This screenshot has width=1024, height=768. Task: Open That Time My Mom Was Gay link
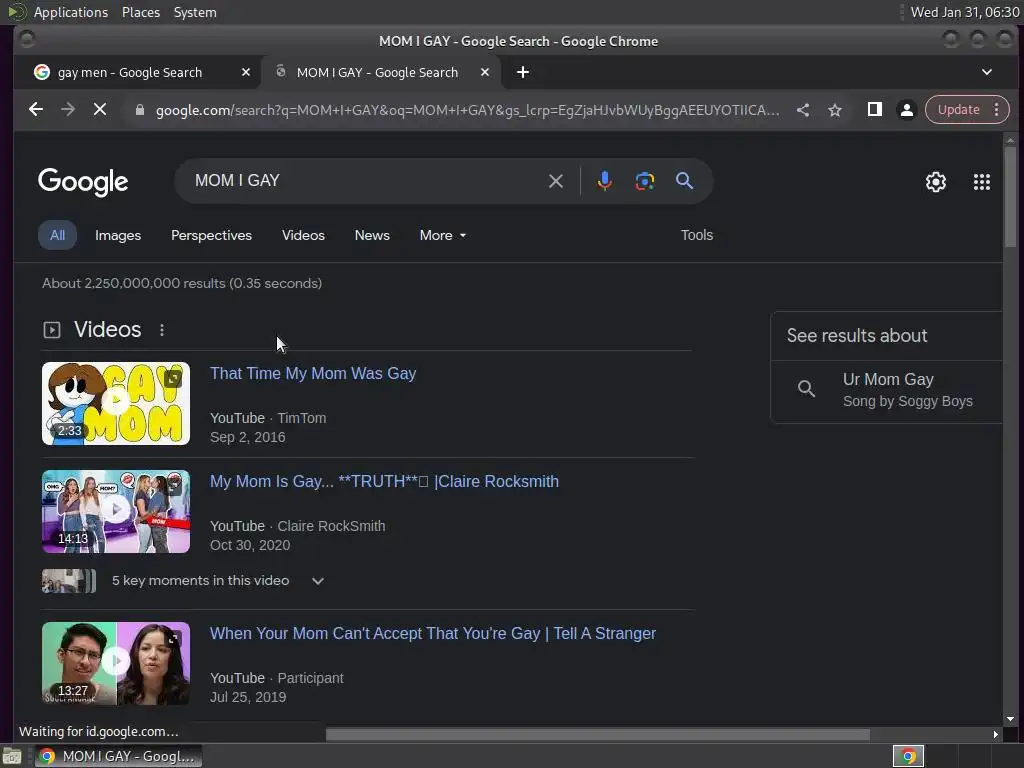313,374
